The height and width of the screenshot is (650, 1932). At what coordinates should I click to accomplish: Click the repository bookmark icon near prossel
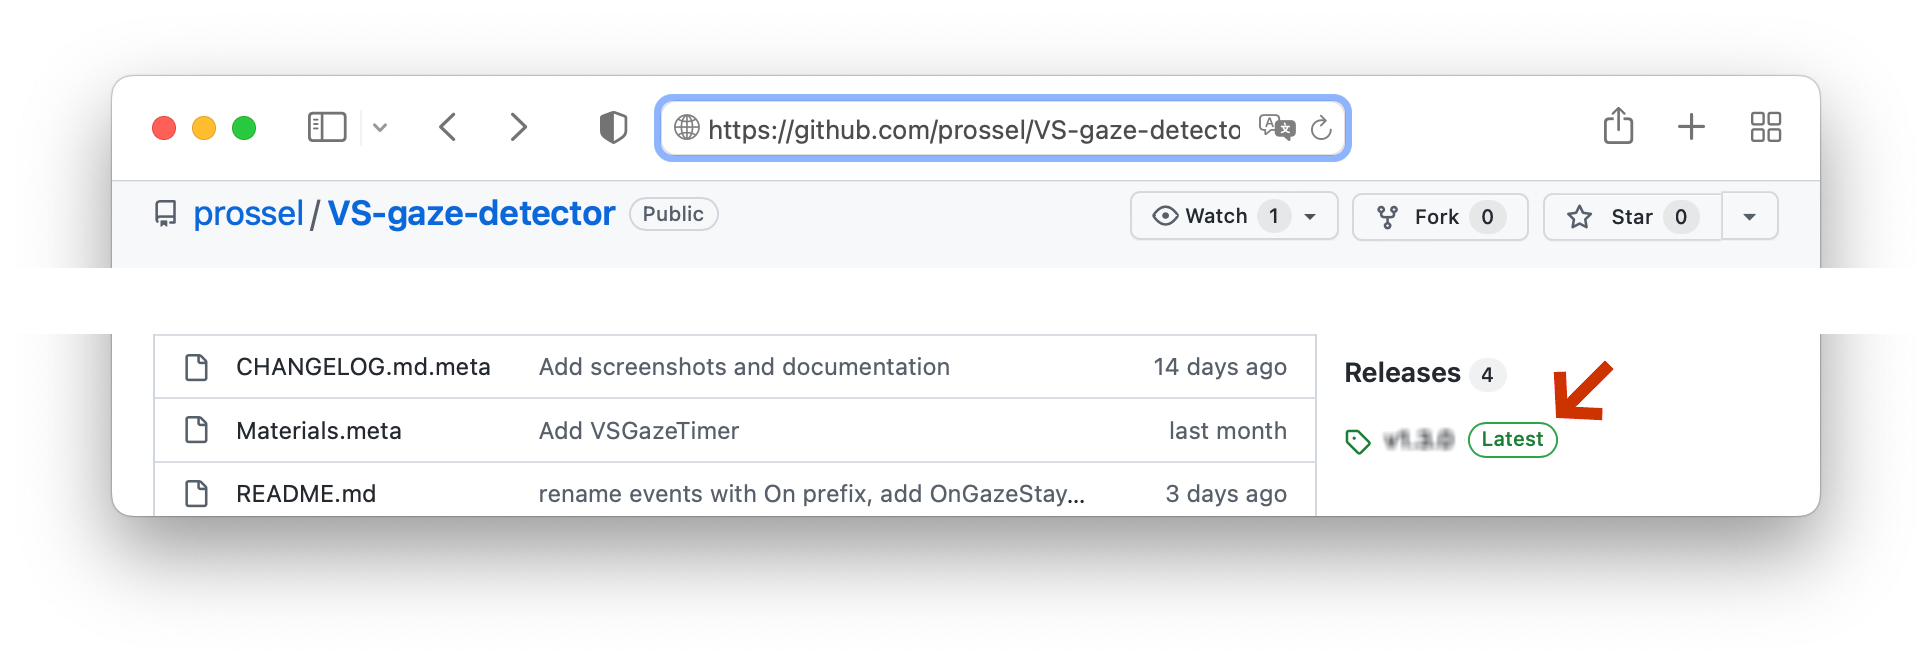click(166, 213)
